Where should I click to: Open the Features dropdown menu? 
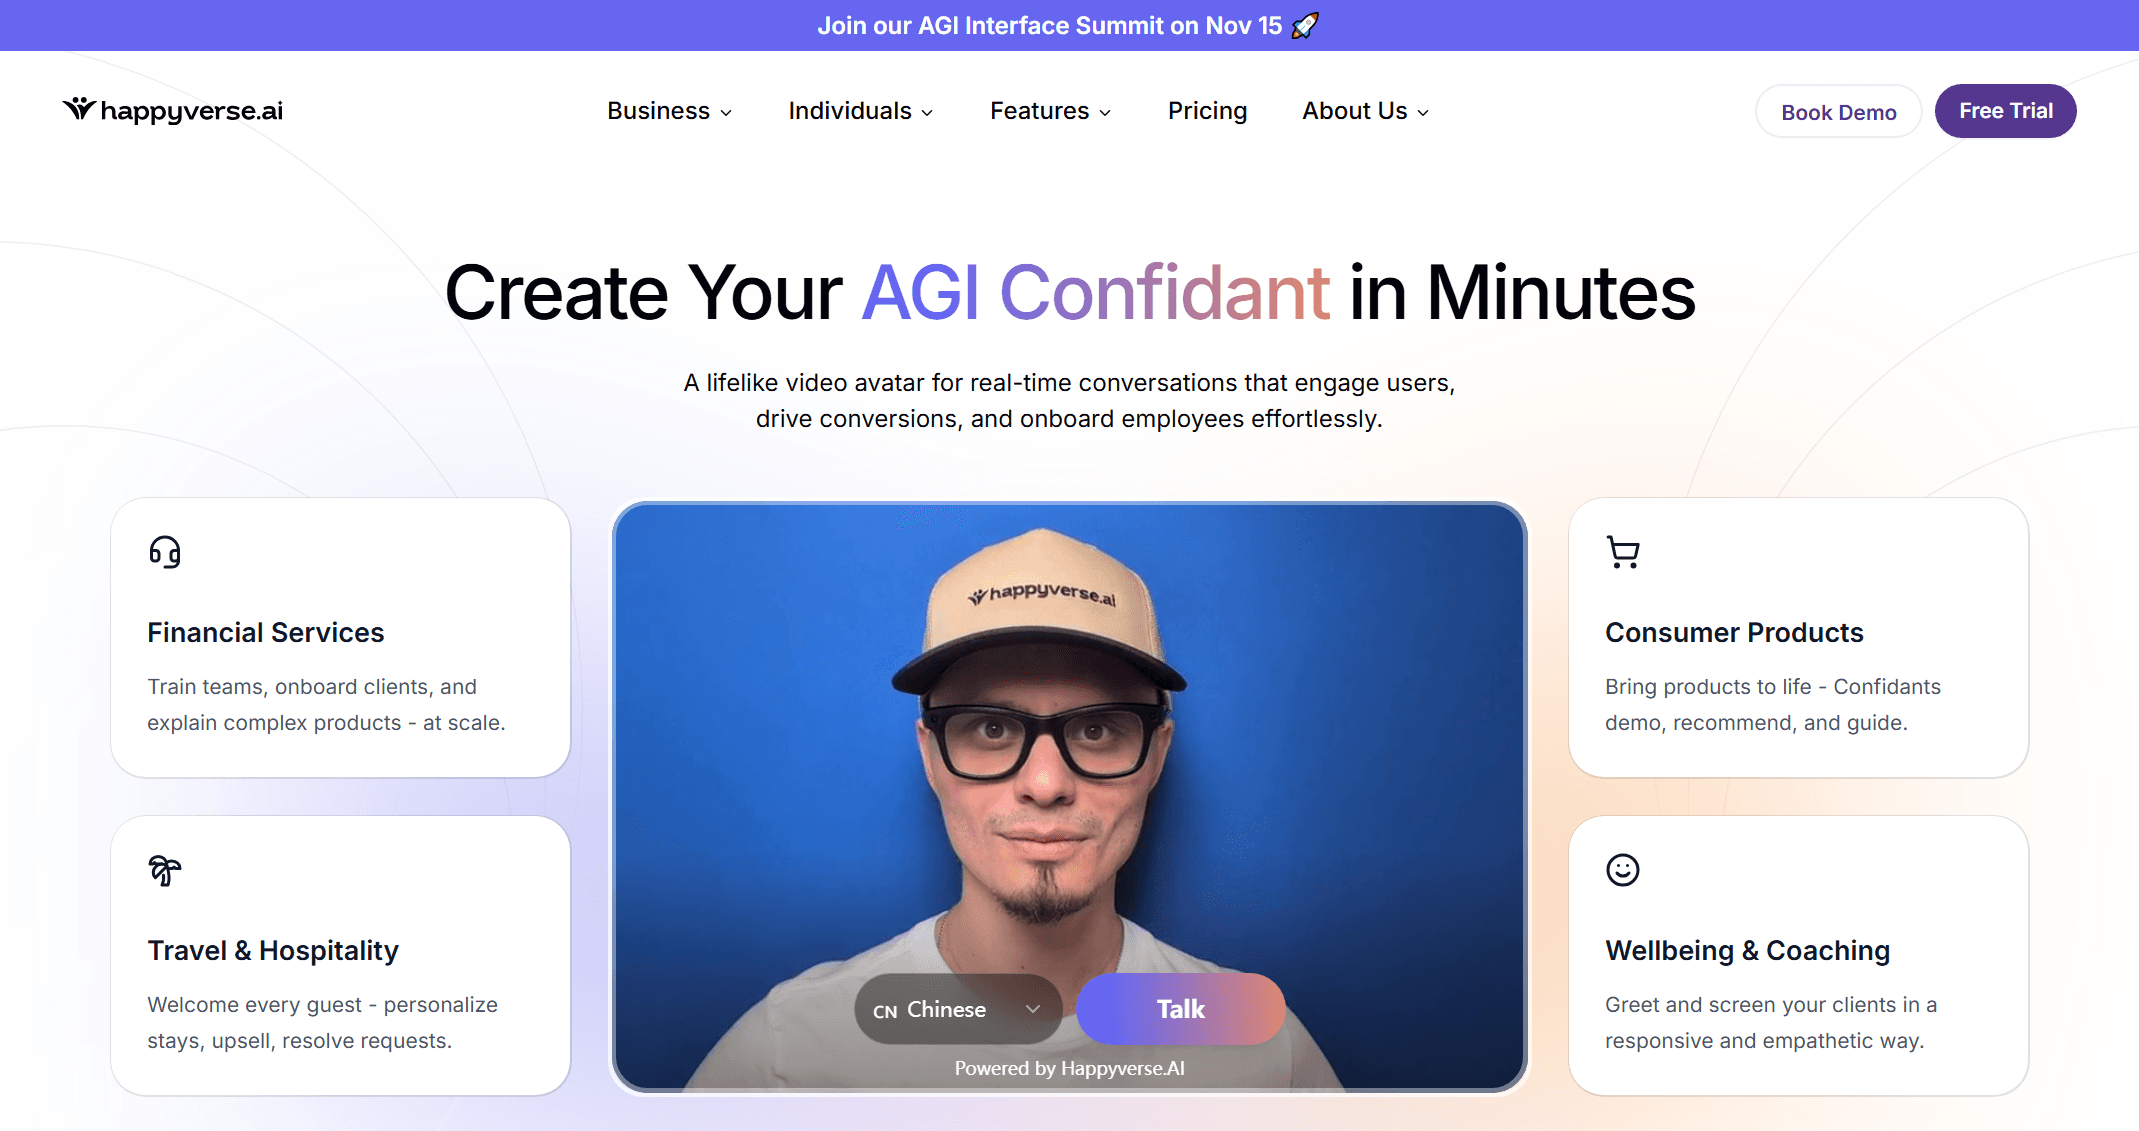1050,111
